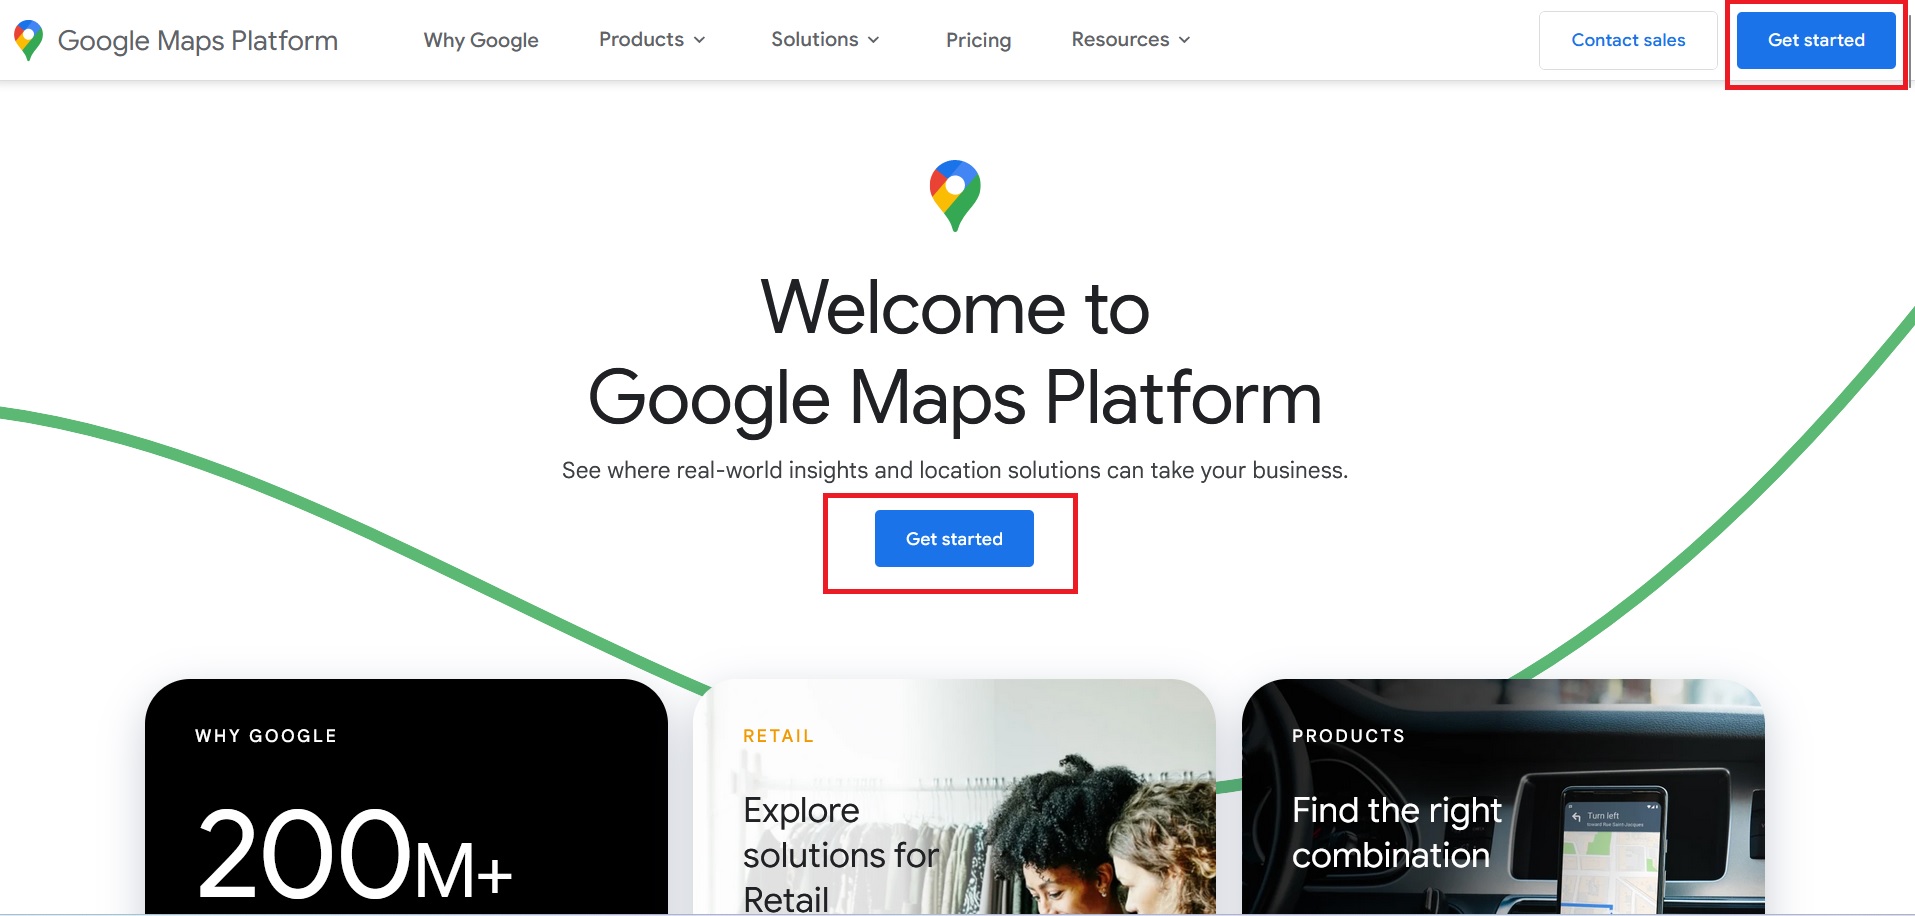The height and width of the screenshot is (916, 1915).
Task: Open the Resources dropdown arrow
Action: click(1184, 40)
